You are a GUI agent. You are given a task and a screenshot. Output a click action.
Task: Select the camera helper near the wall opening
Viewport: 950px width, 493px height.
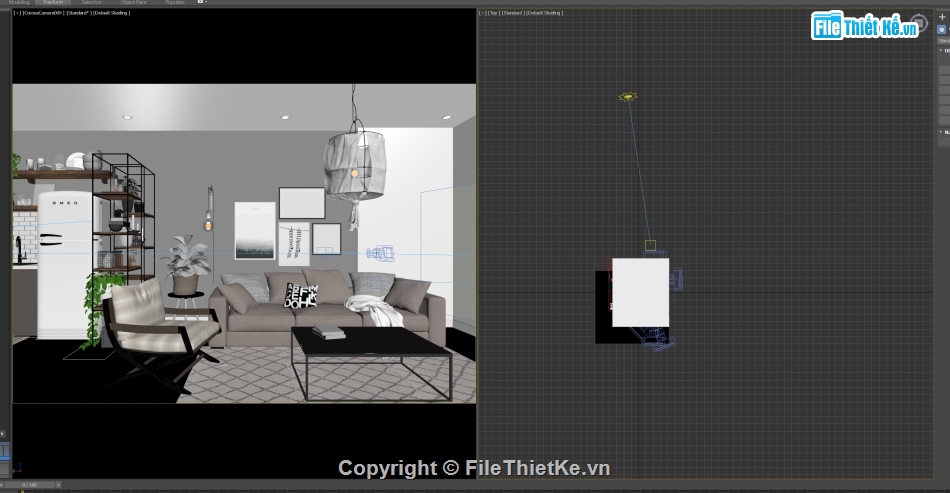[x=380, y=253]
